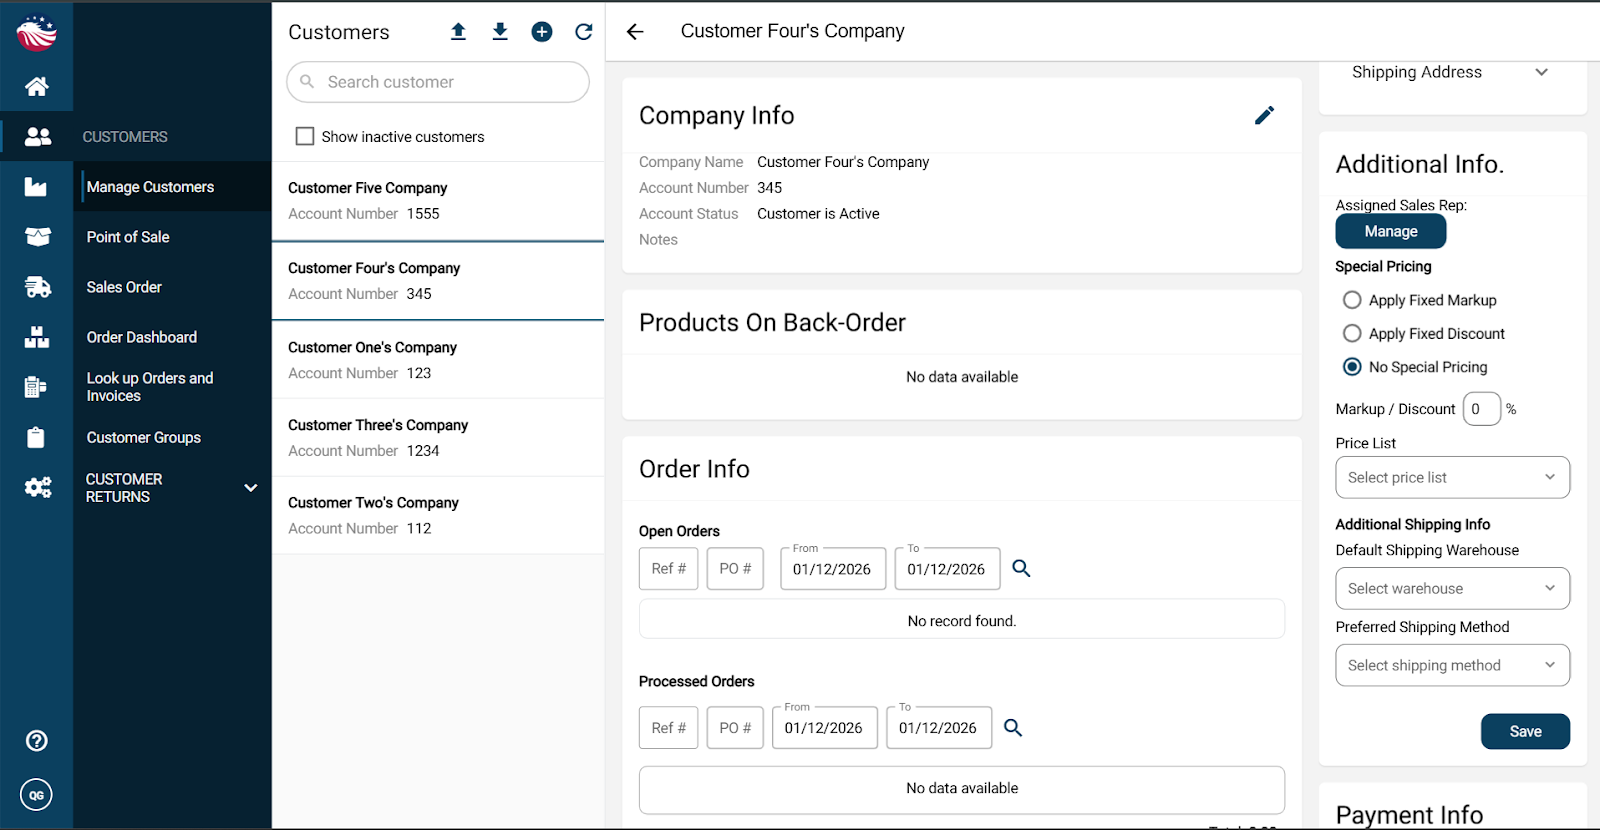Refresh the customers list

[x=584, y=32]
